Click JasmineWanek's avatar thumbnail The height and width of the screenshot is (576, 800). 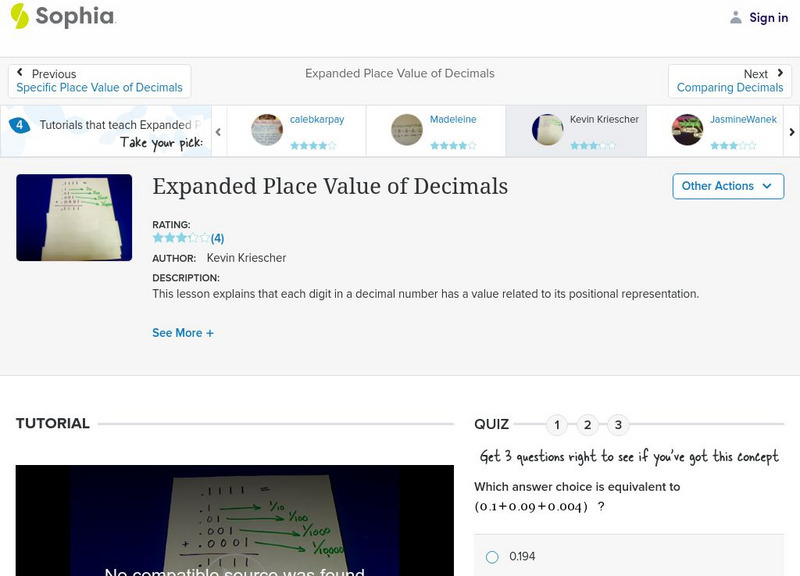pos(687,130)
